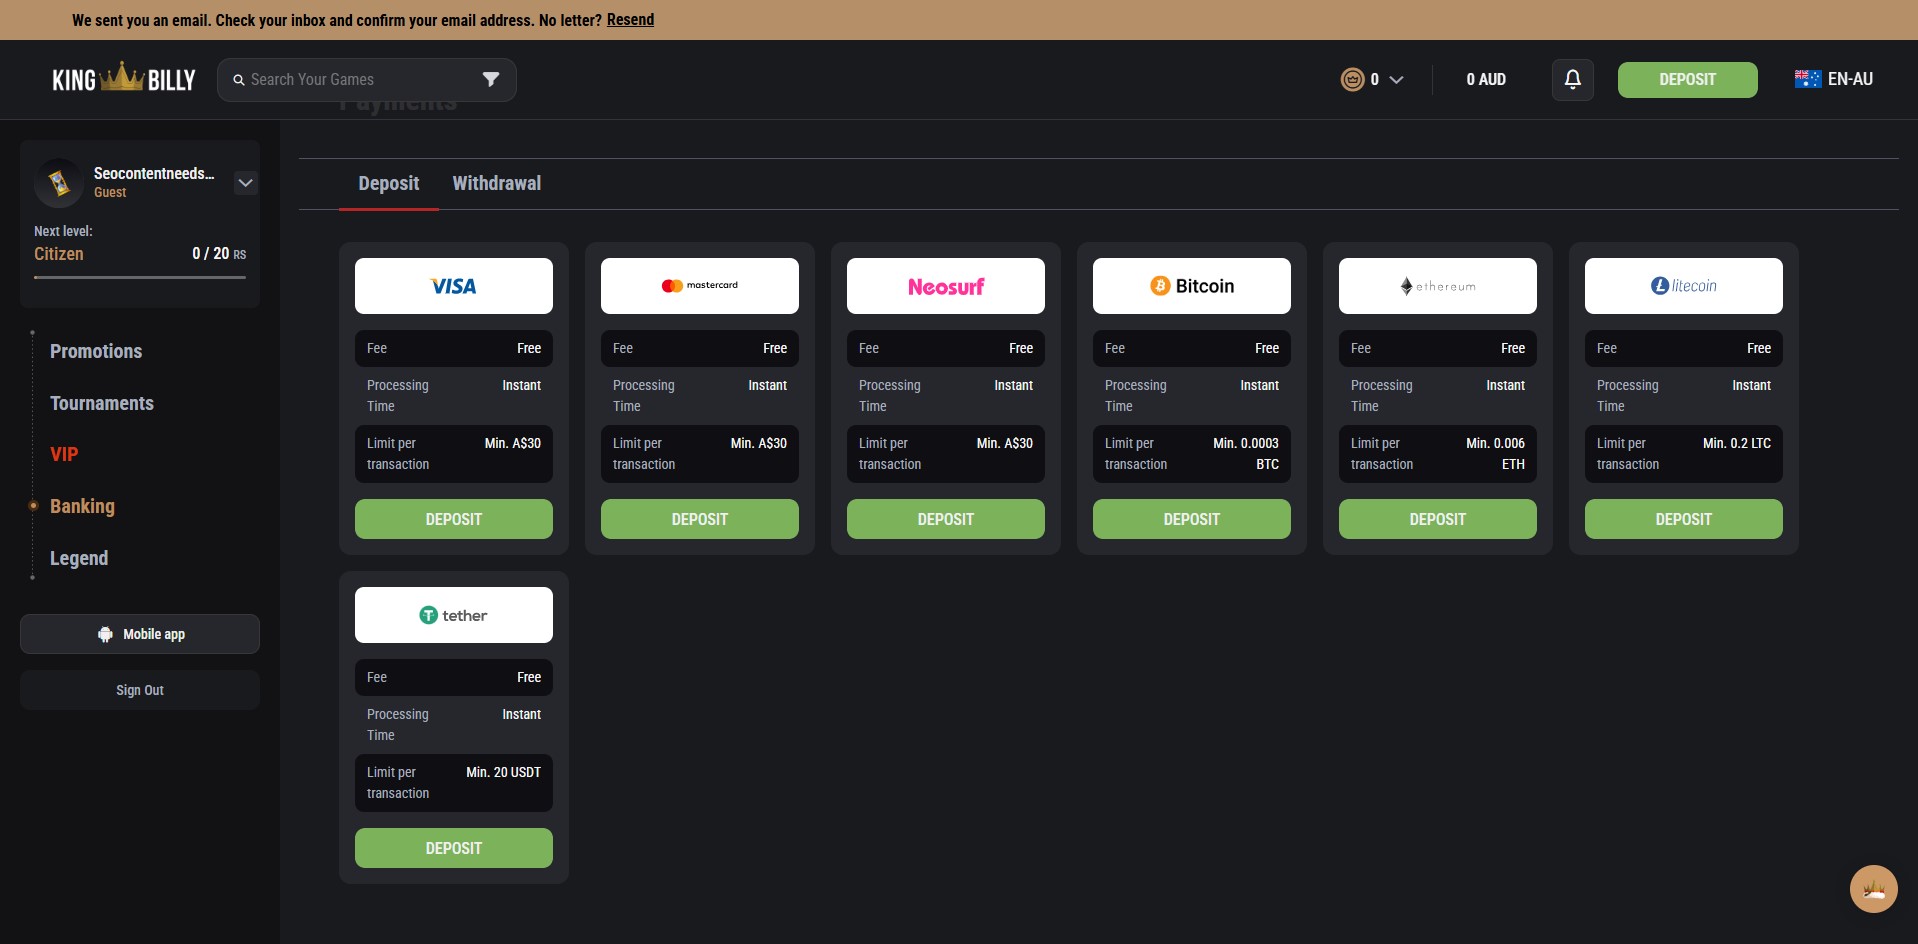The width and height of the screenshot is (1918, 944).
Task: Click the 0 / 20 RS points text
Action: click(x=219, y=254)
